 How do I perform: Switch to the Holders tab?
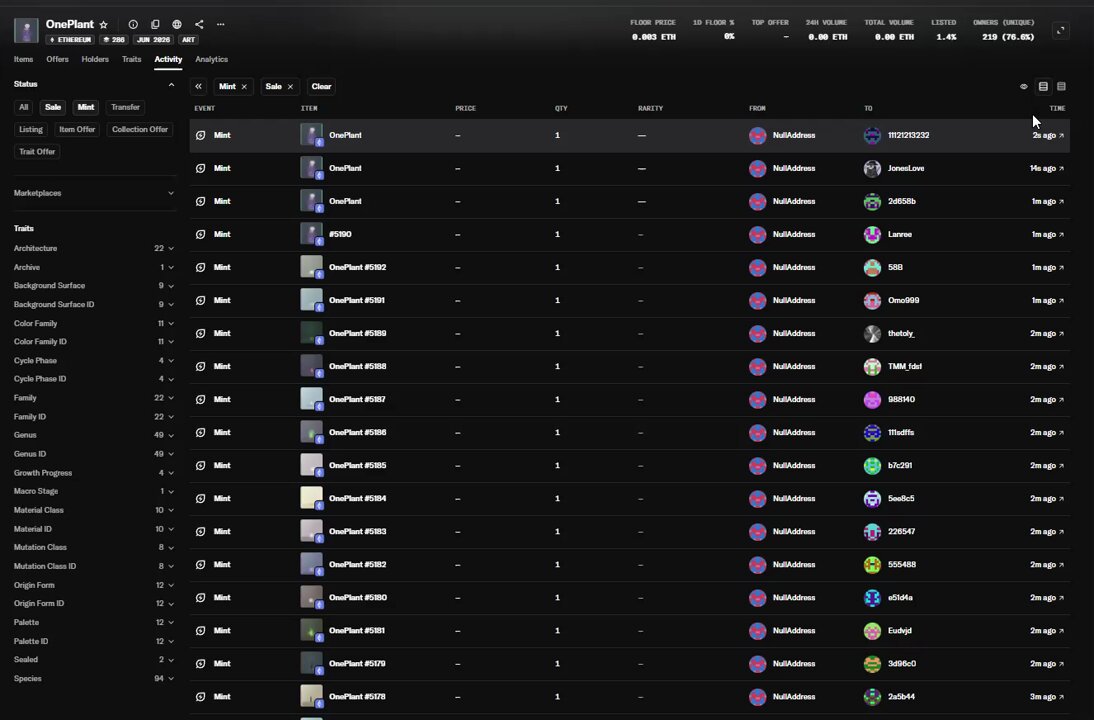[x=95, y=59]
